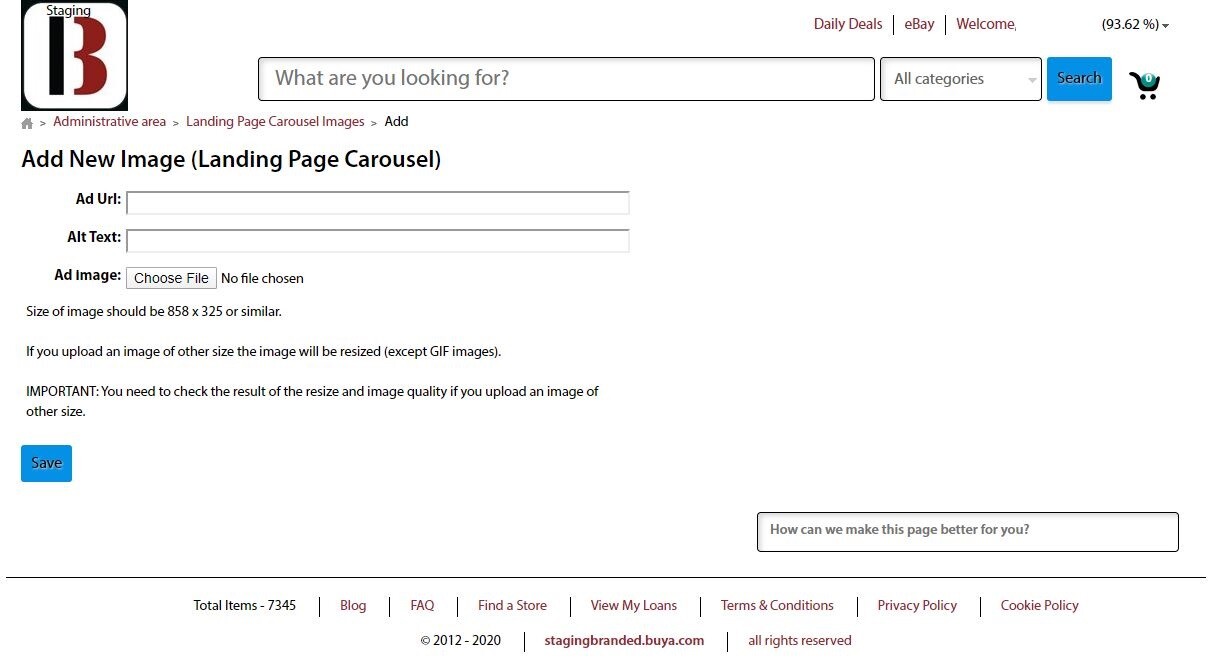Focus the Alt Text input field

point(378,241)
